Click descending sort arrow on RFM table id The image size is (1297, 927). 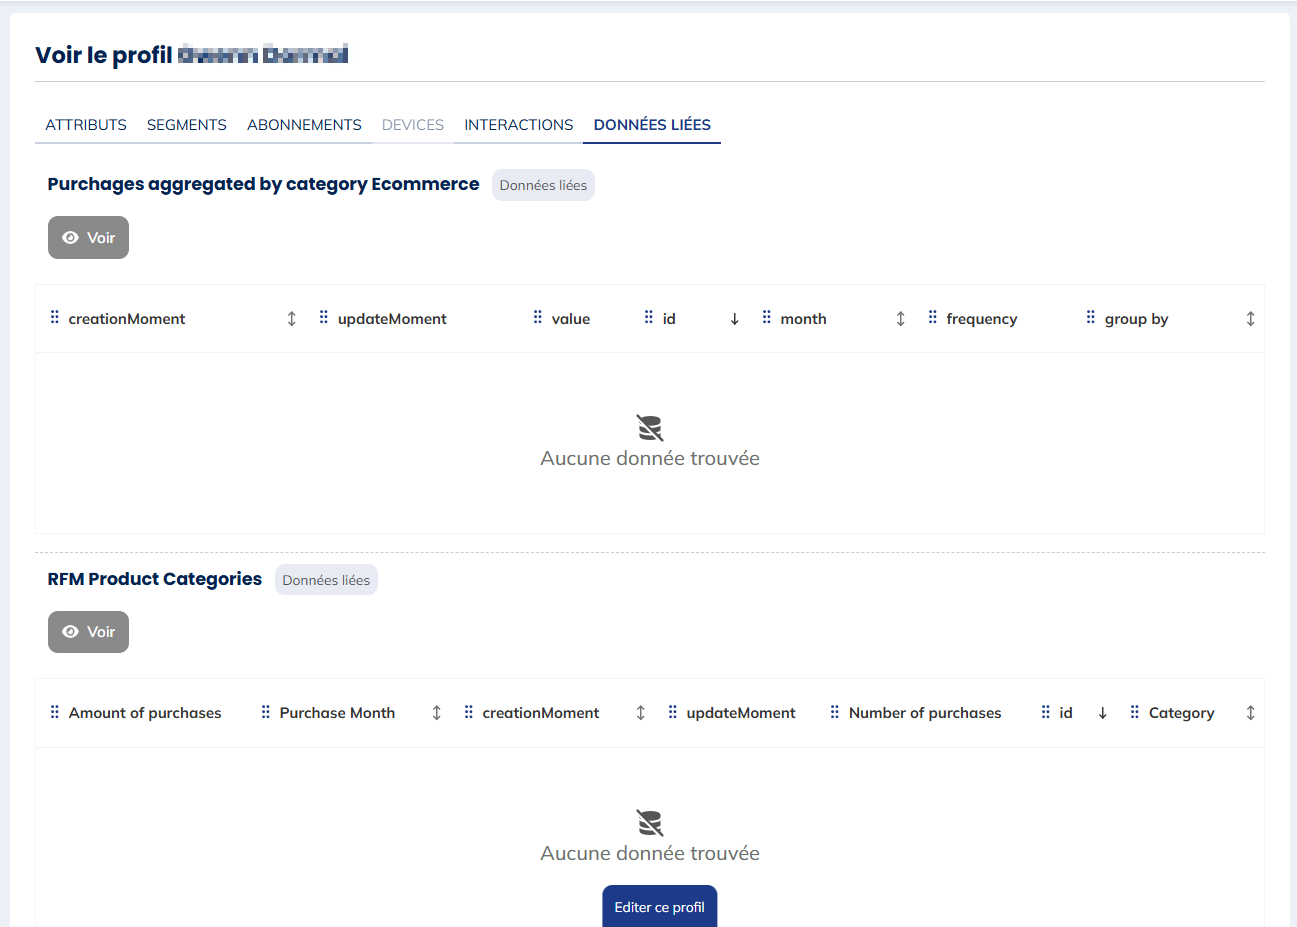(1102, 713)
